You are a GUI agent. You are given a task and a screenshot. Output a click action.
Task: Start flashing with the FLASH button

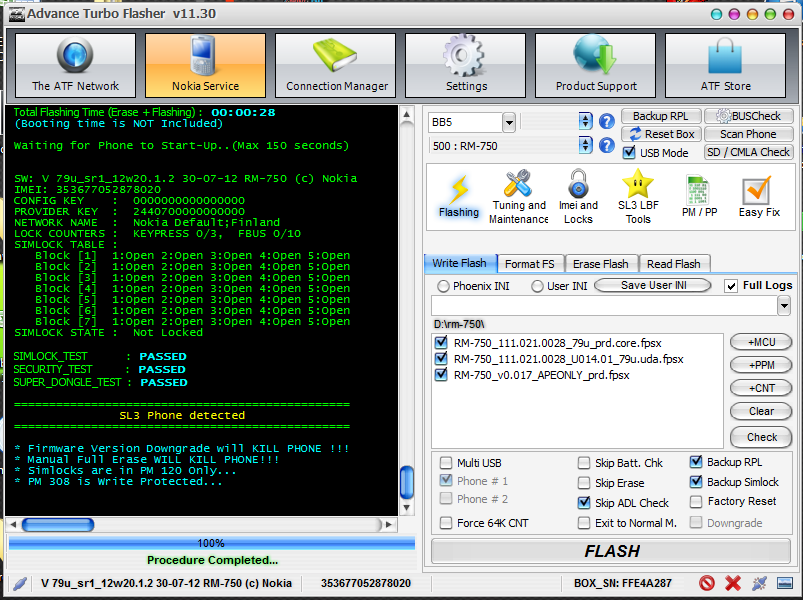coord(612,551)
